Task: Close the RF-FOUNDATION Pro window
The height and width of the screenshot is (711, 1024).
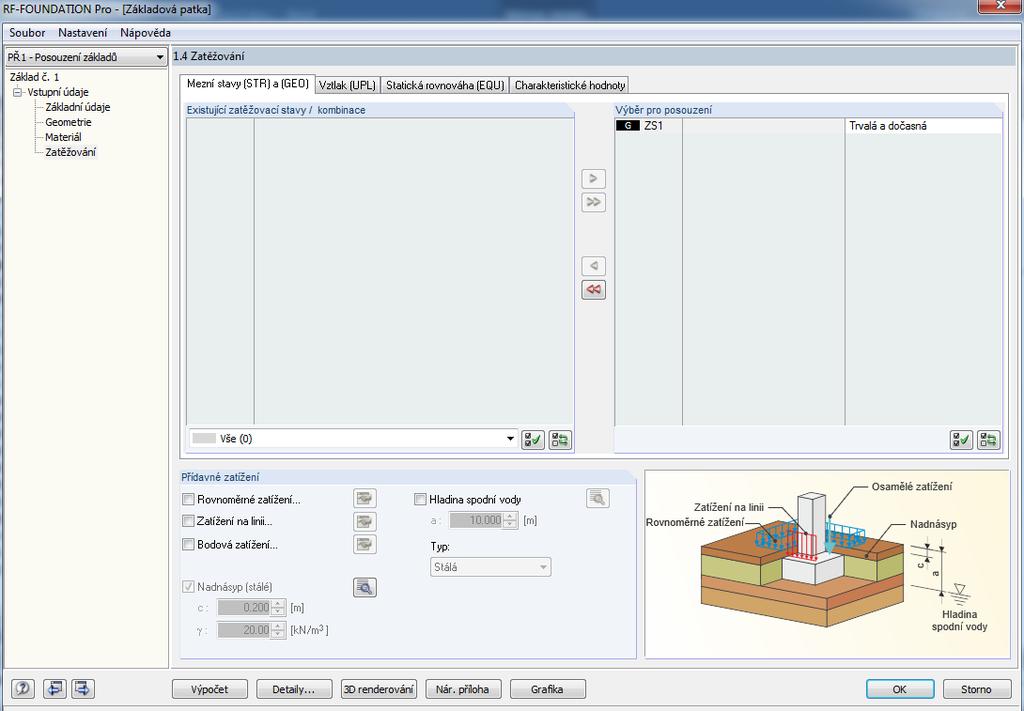Action: tap(1000, 5)
